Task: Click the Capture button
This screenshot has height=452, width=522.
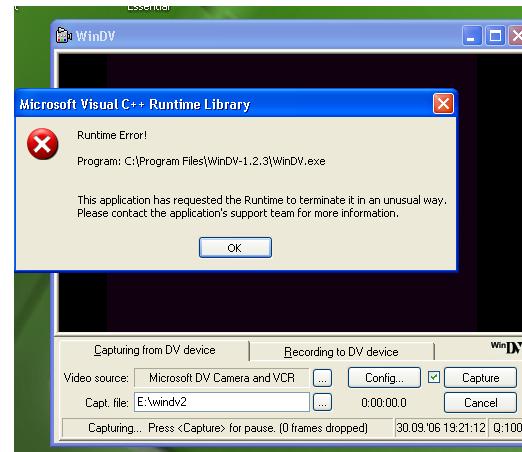Action: coord(480,378)
